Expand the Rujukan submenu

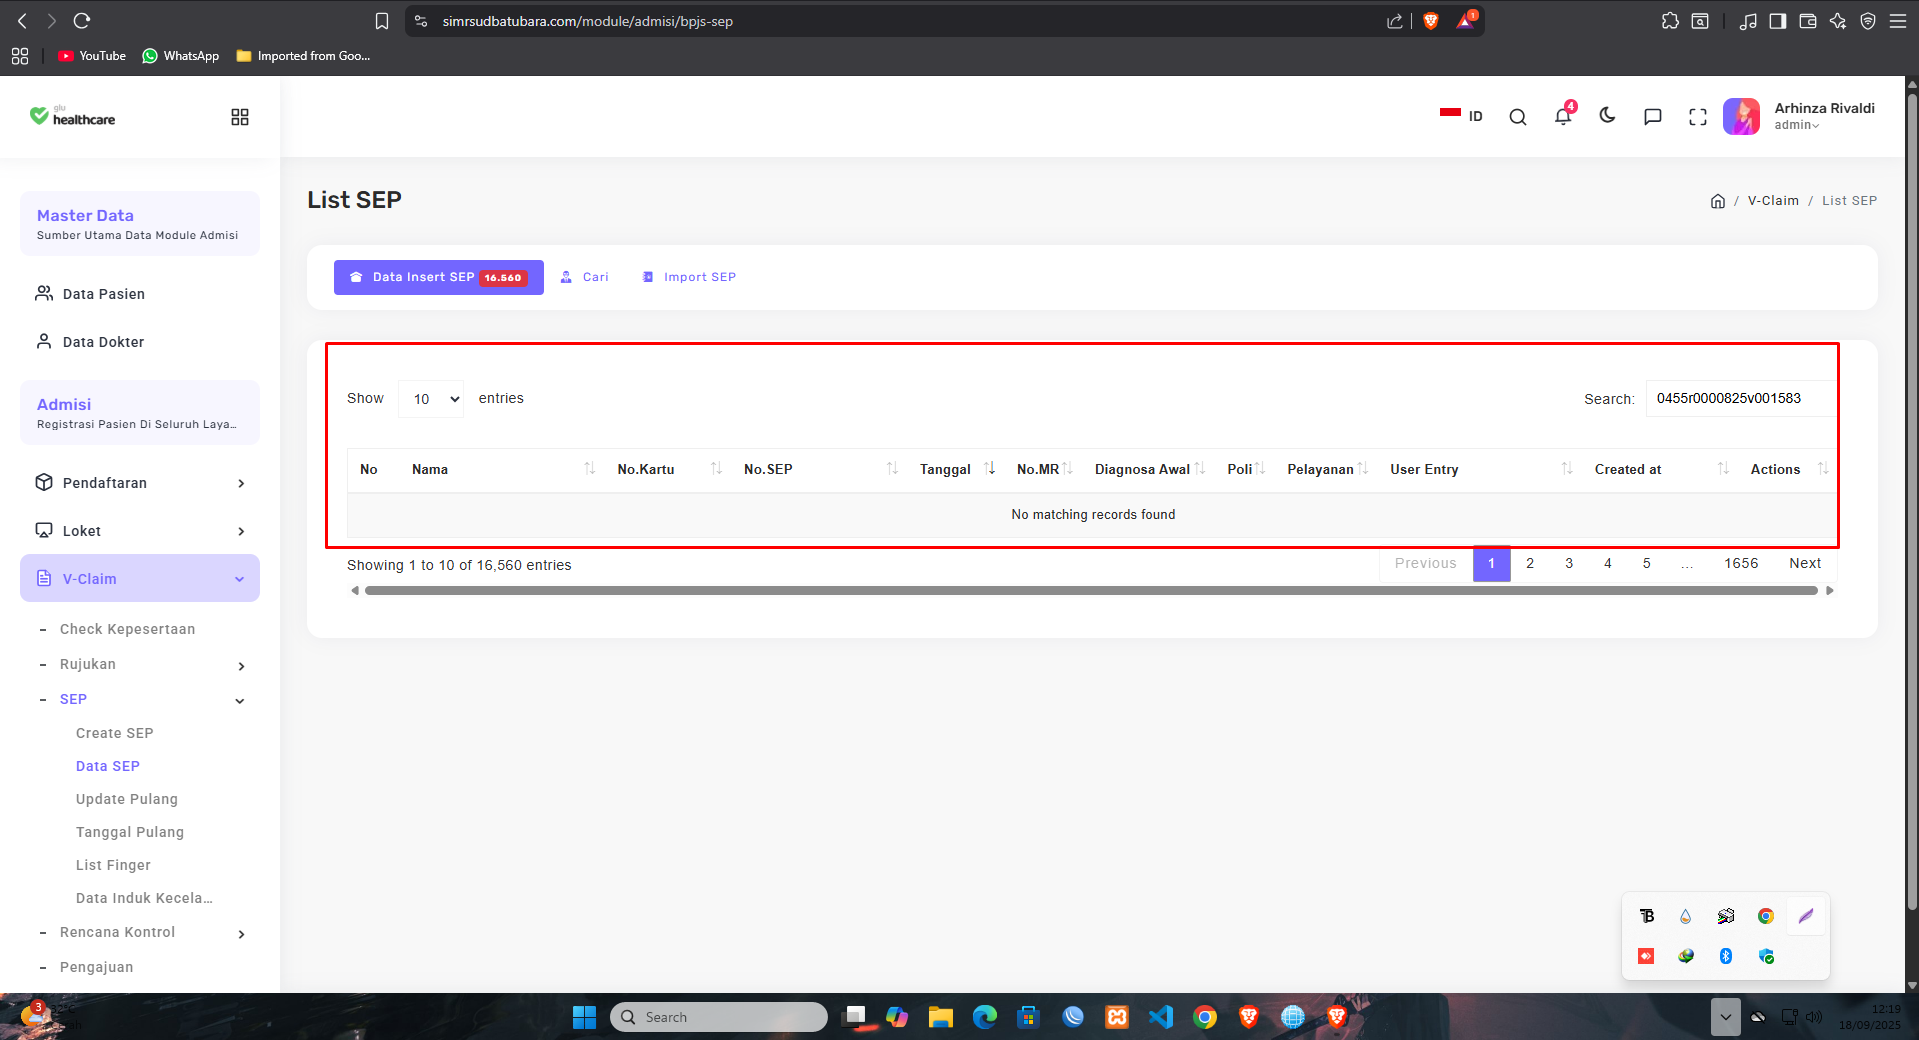pyautogui.click(x=144, y=664)
